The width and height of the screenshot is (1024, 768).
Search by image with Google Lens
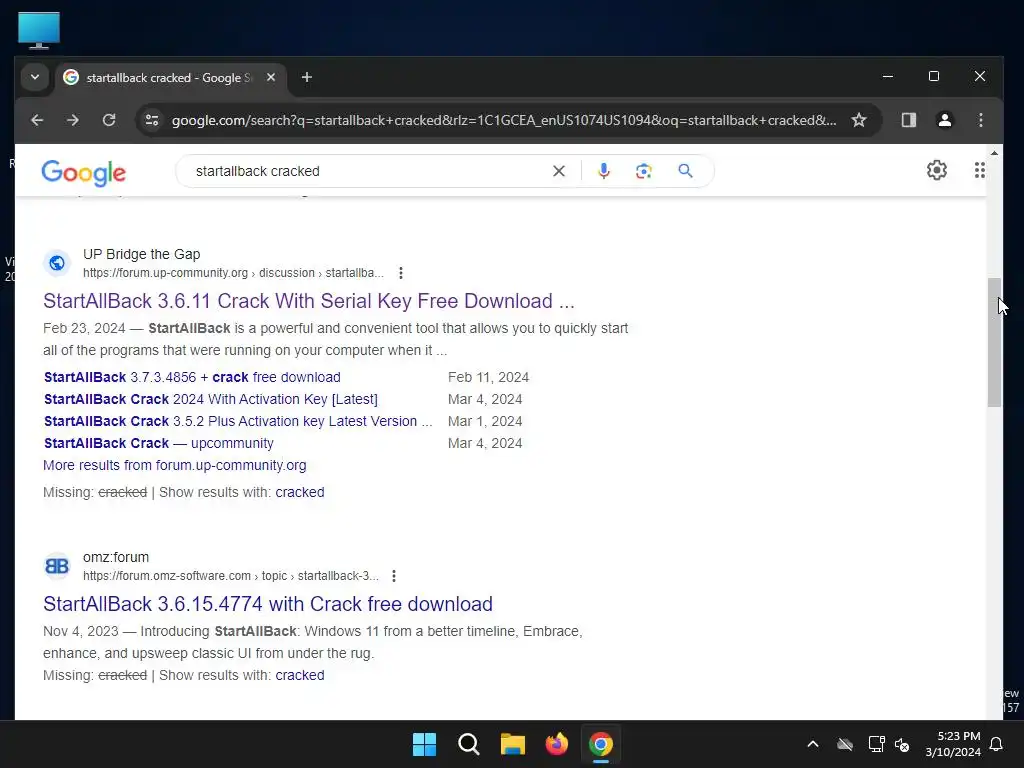[x=643, y=171]
